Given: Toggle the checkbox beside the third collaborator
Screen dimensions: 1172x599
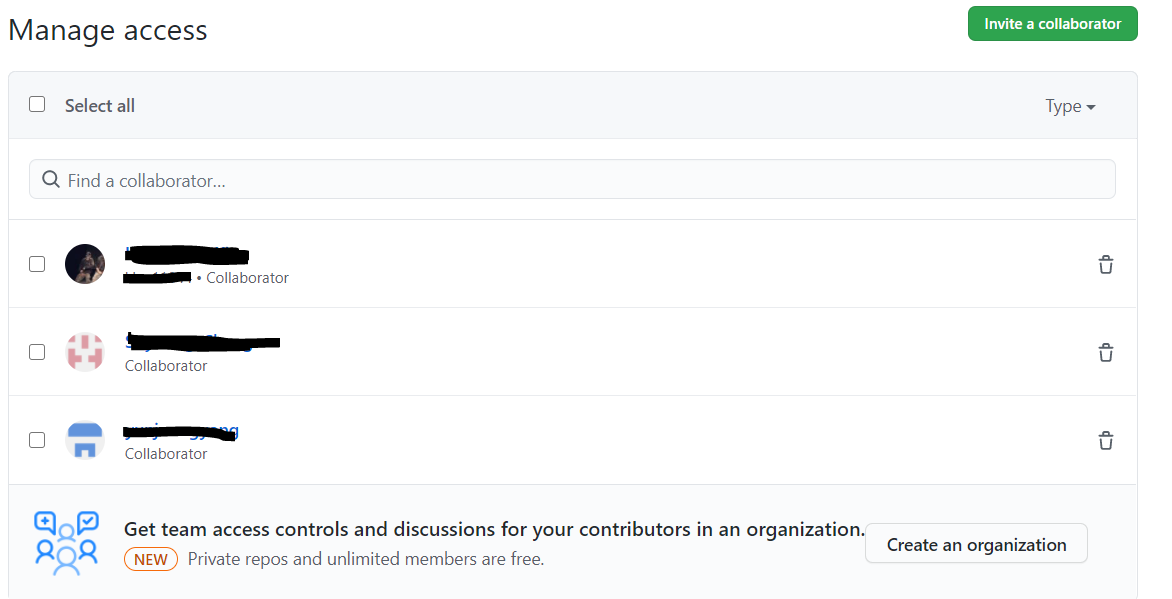Looking at the screenshot, I should tap(37, 440).
